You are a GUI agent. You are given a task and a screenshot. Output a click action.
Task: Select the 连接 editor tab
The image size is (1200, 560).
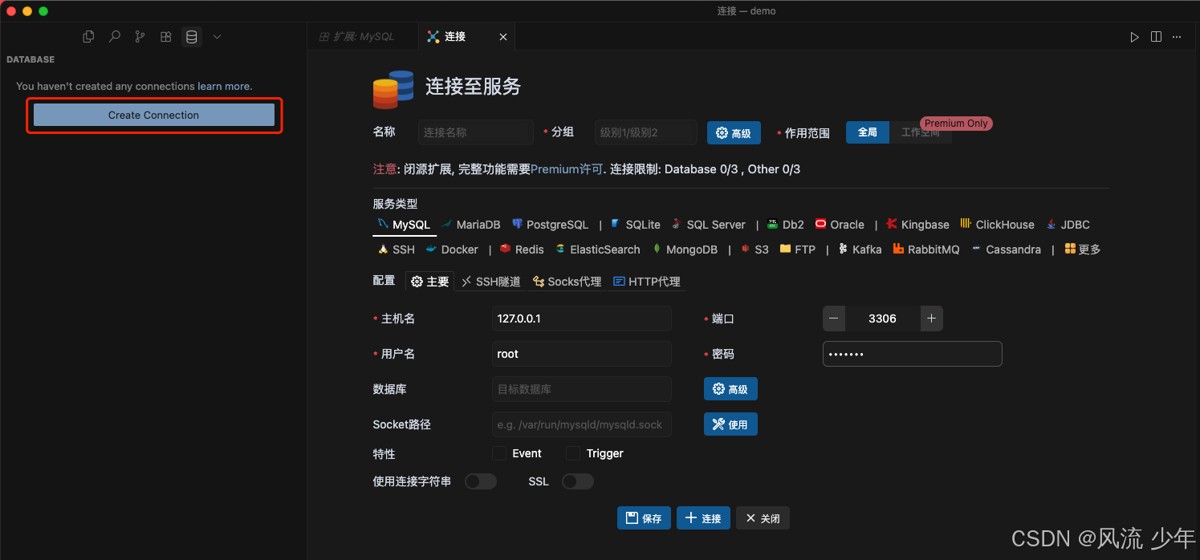pos(455,36)
